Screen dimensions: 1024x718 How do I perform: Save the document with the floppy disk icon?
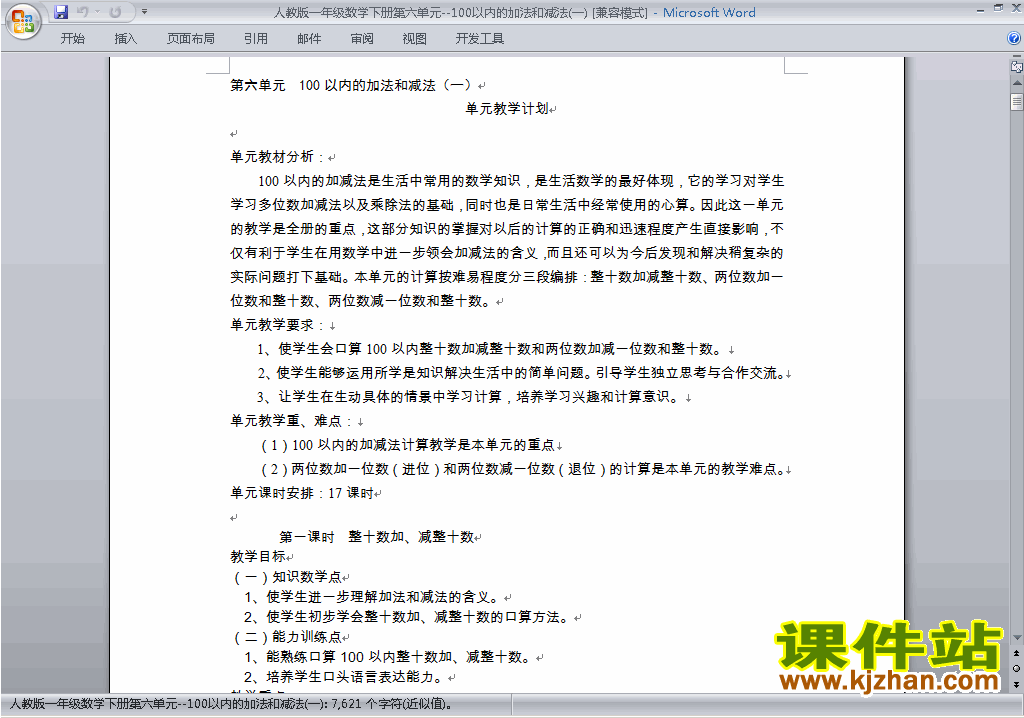click(61, 12)
